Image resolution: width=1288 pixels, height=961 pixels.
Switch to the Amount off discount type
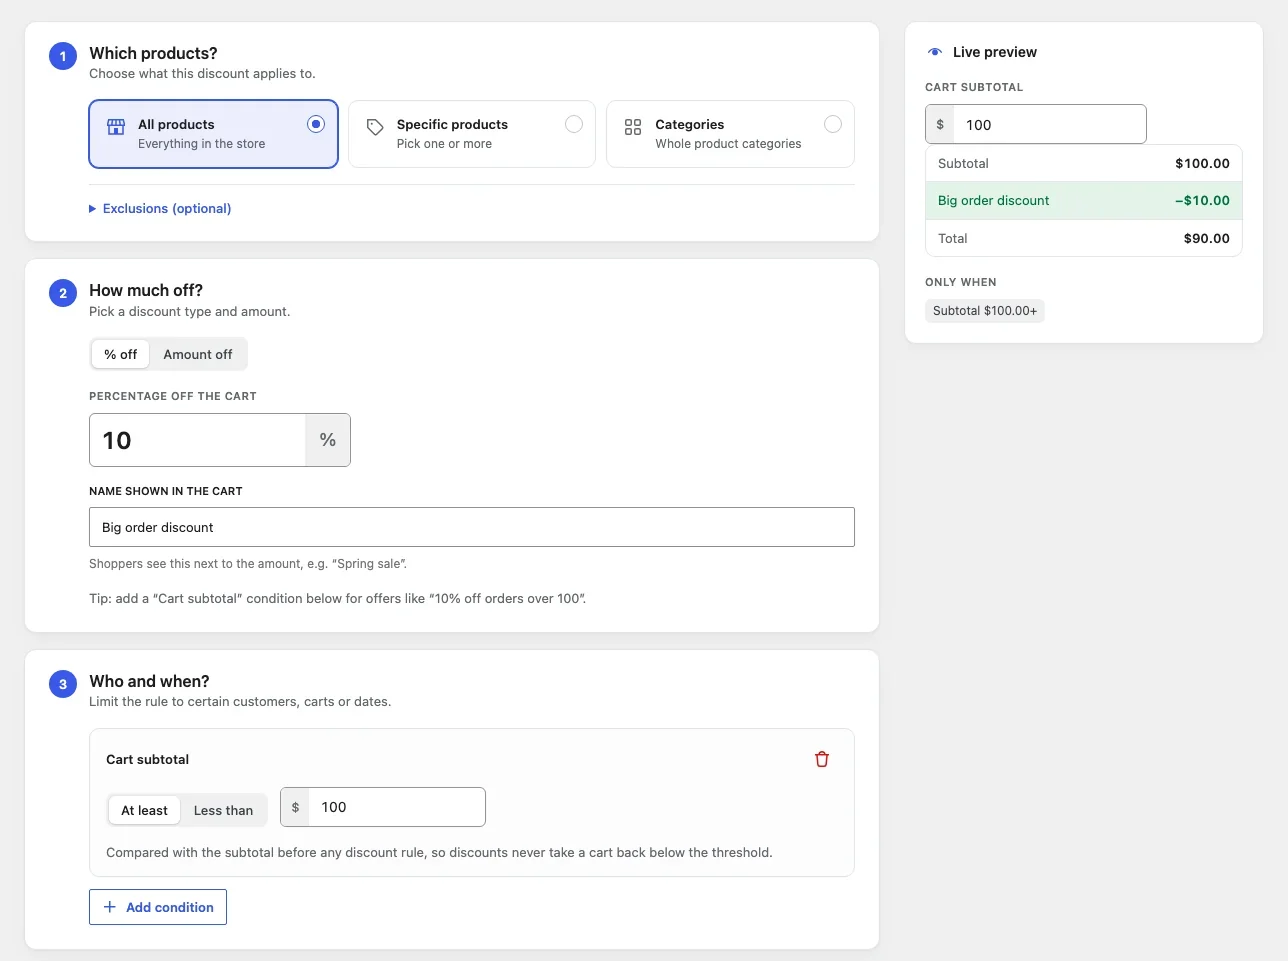198,354
